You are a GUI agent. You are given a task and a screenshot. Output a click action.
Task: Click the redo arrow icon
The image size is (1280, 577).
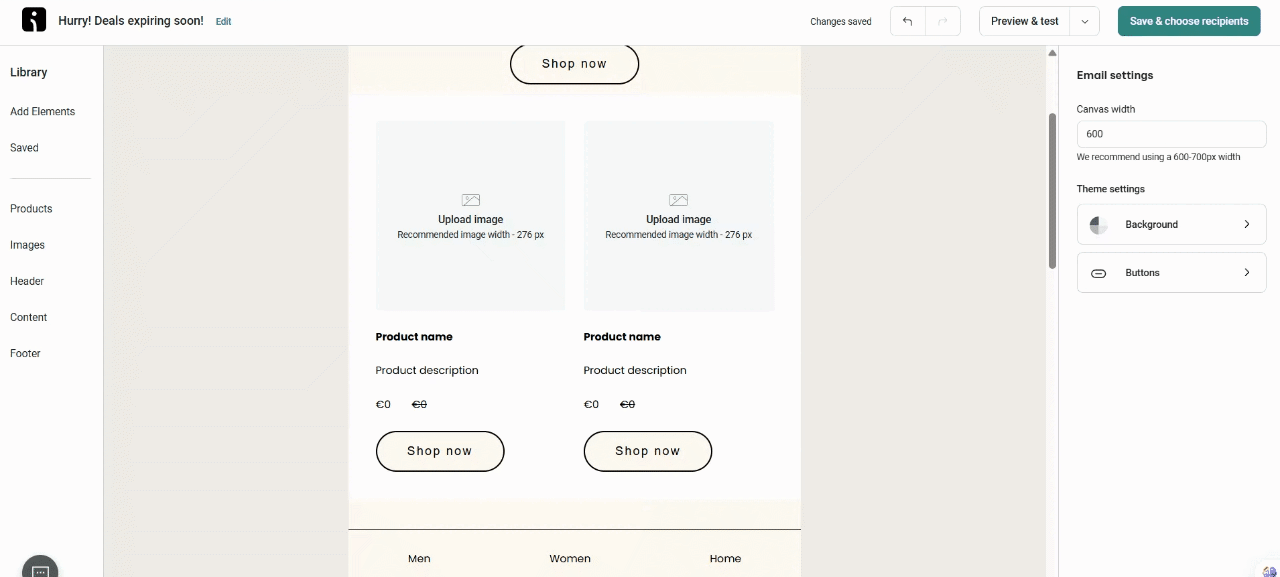point(942,21)
